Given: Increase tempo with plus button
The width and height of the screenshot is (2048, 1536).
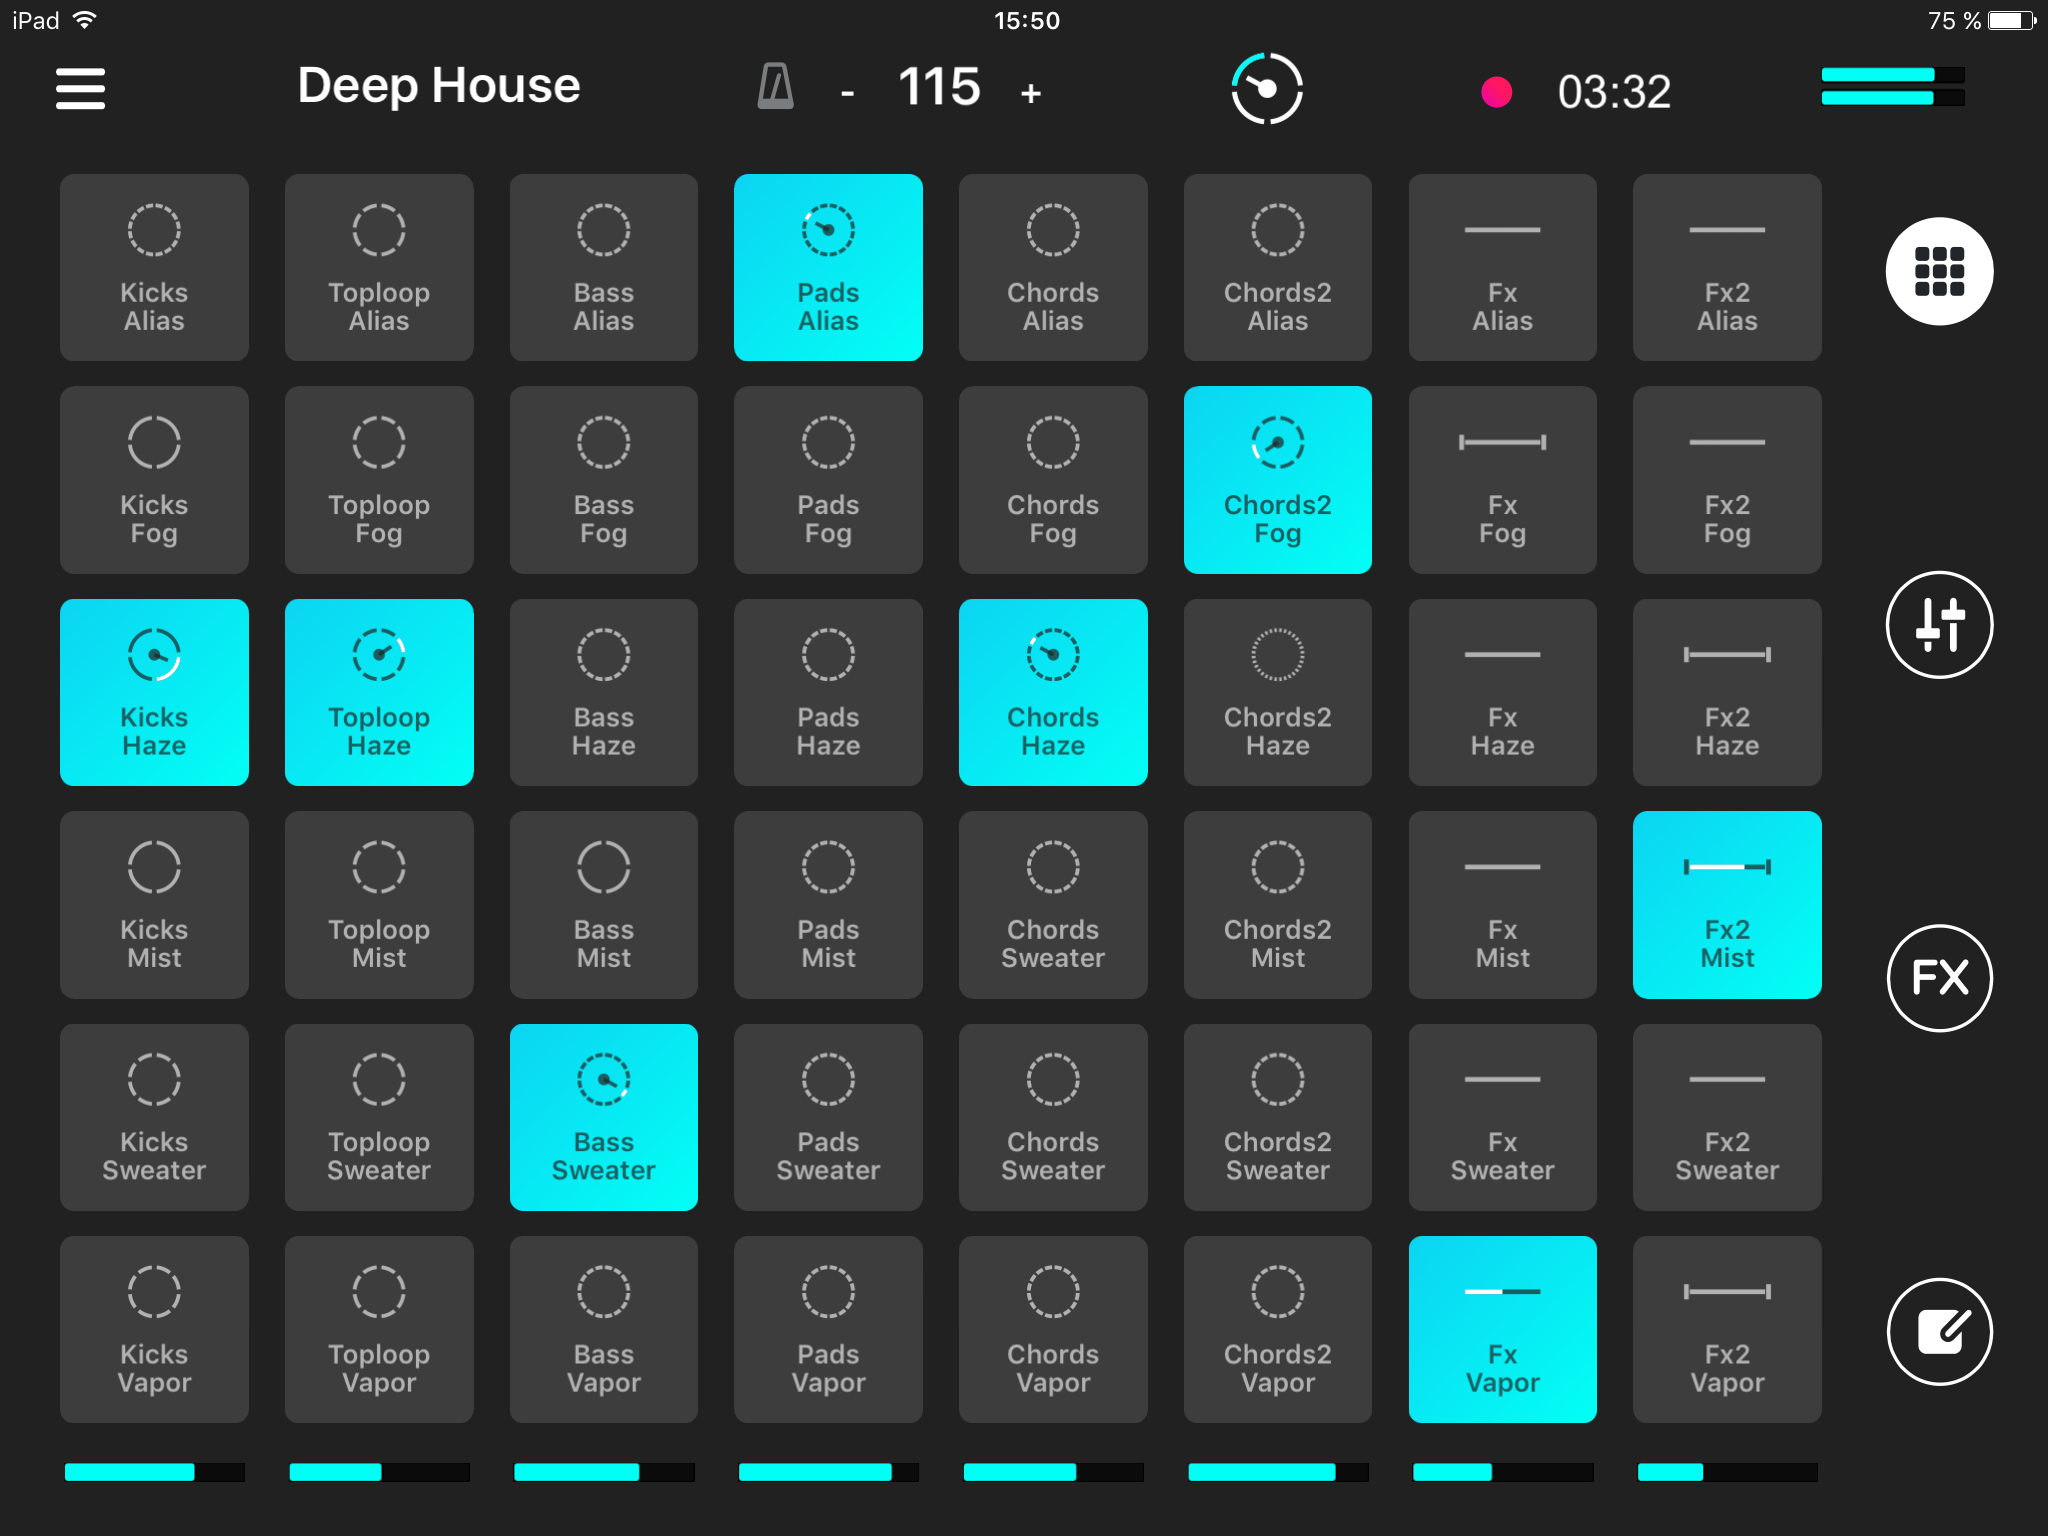Looking at the screenshot, I should pyautogui.click(x=1031, y=94).
